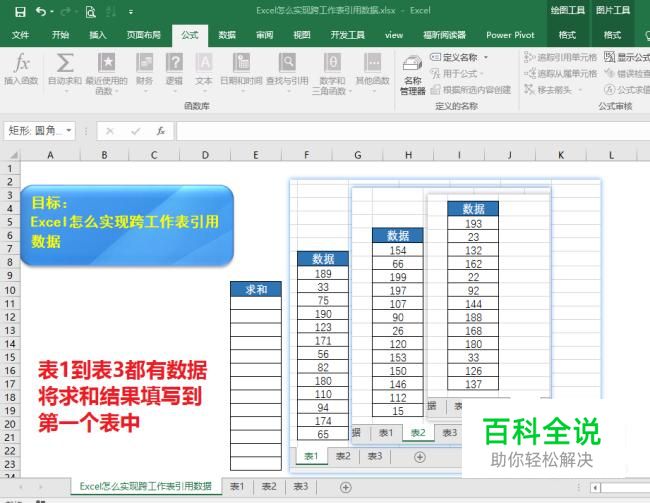Expand the Name Box dropdown arrow
This screenshot has width=650, height=503.
[69, 131]
